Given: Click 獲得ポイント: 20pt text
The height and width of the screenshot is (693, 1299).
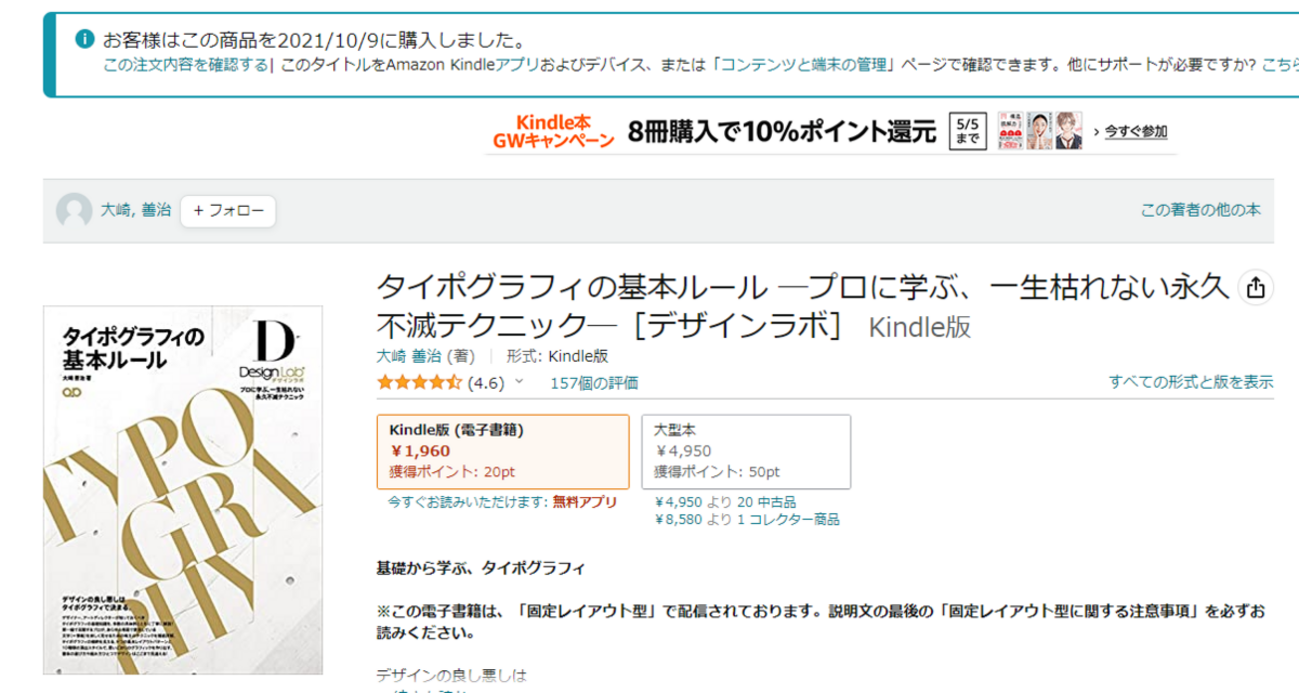Looking at the screenshot, I should 452,471.
